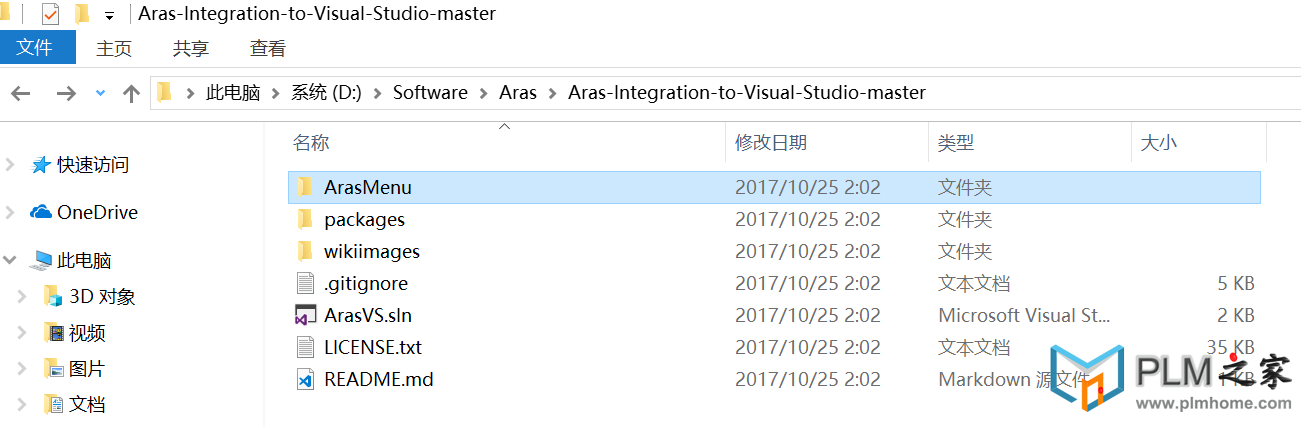Screen dimensions: 1301x427
Task: Click the Software breadcrumb segment
Action: [x=430, y=93]
